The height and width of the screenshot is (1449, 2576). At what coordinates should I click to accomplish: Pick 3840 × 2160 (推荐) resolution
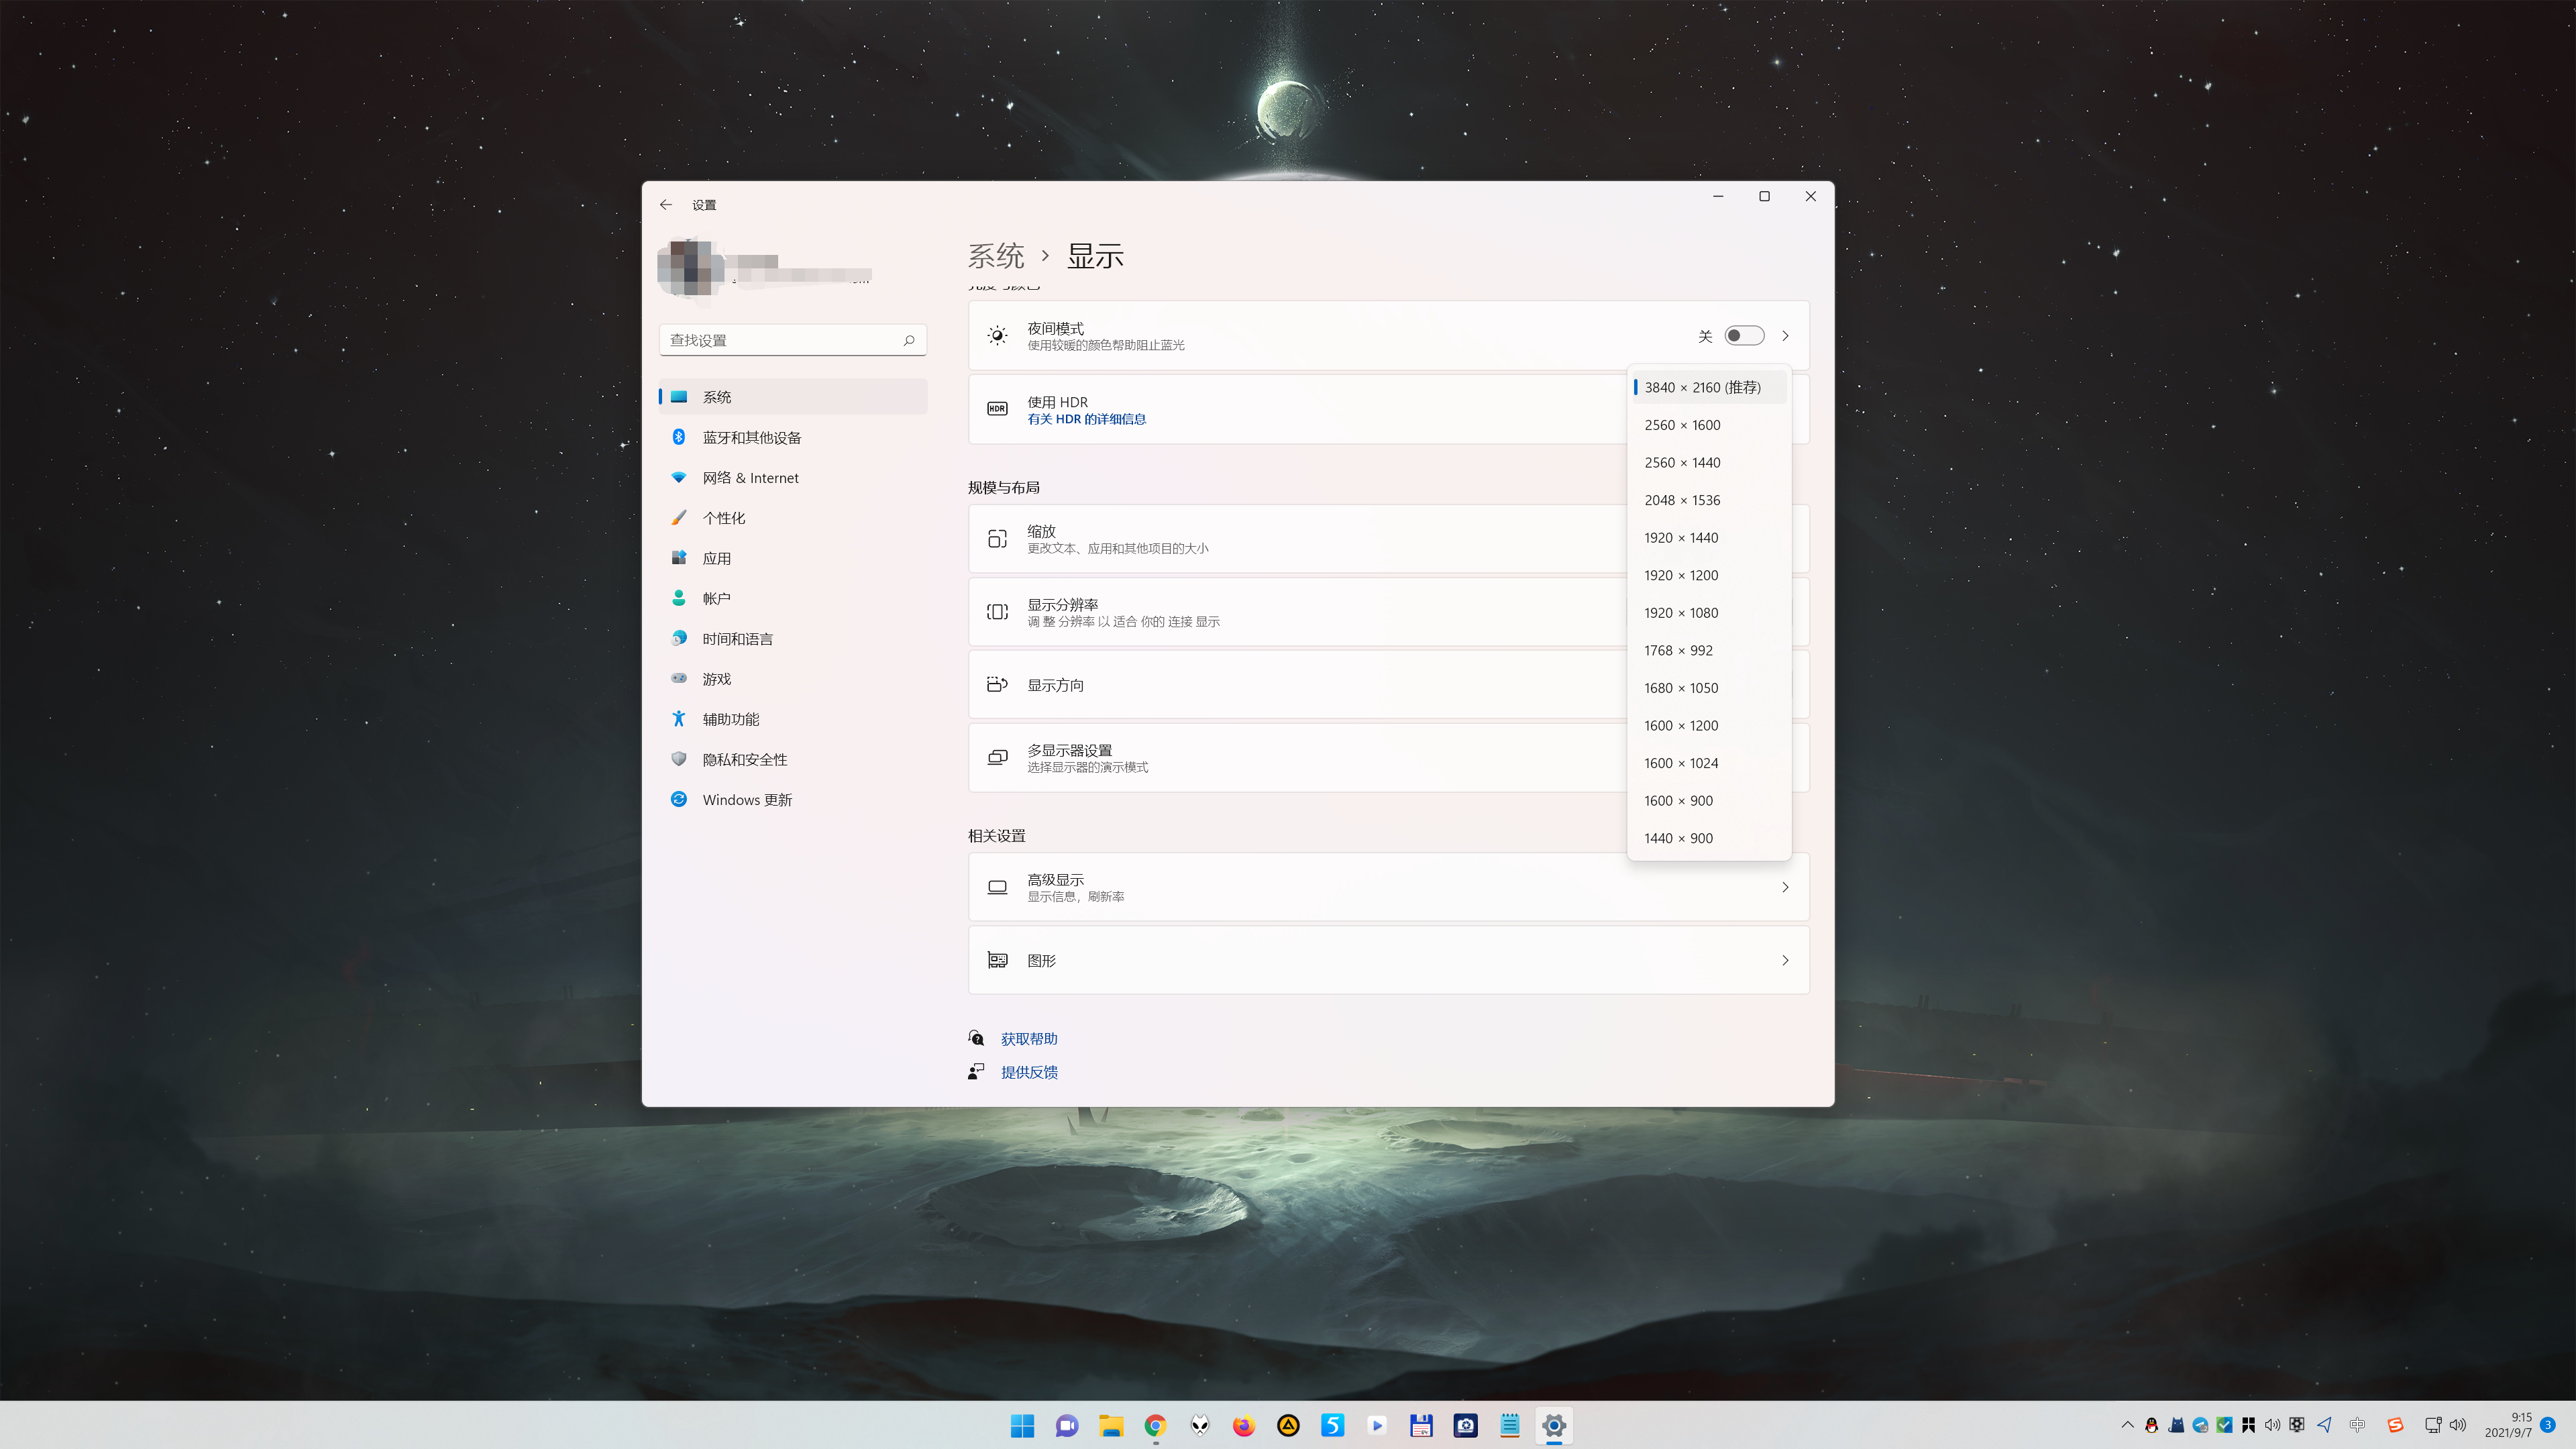(1702, 388)
